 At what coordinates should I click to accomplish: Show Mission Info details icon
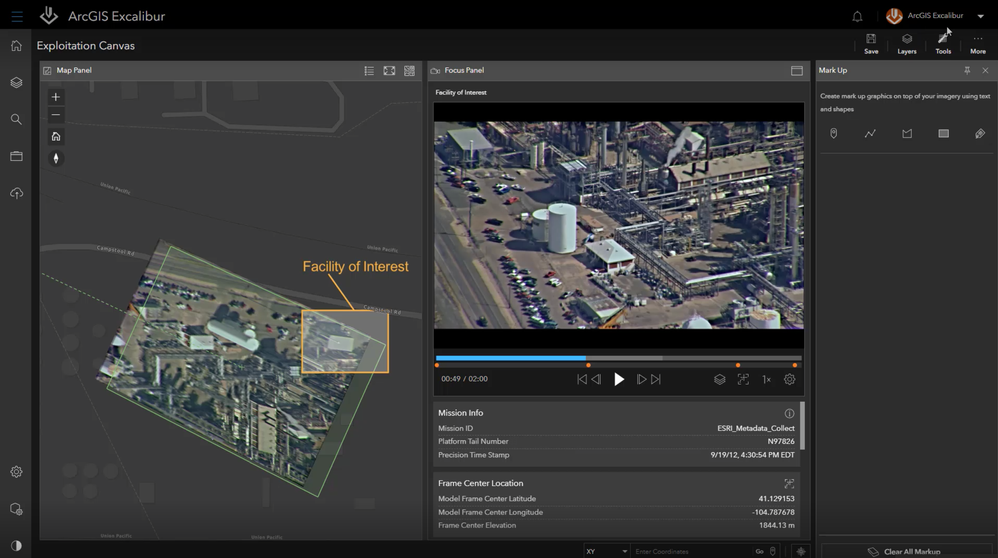(789, 413)
